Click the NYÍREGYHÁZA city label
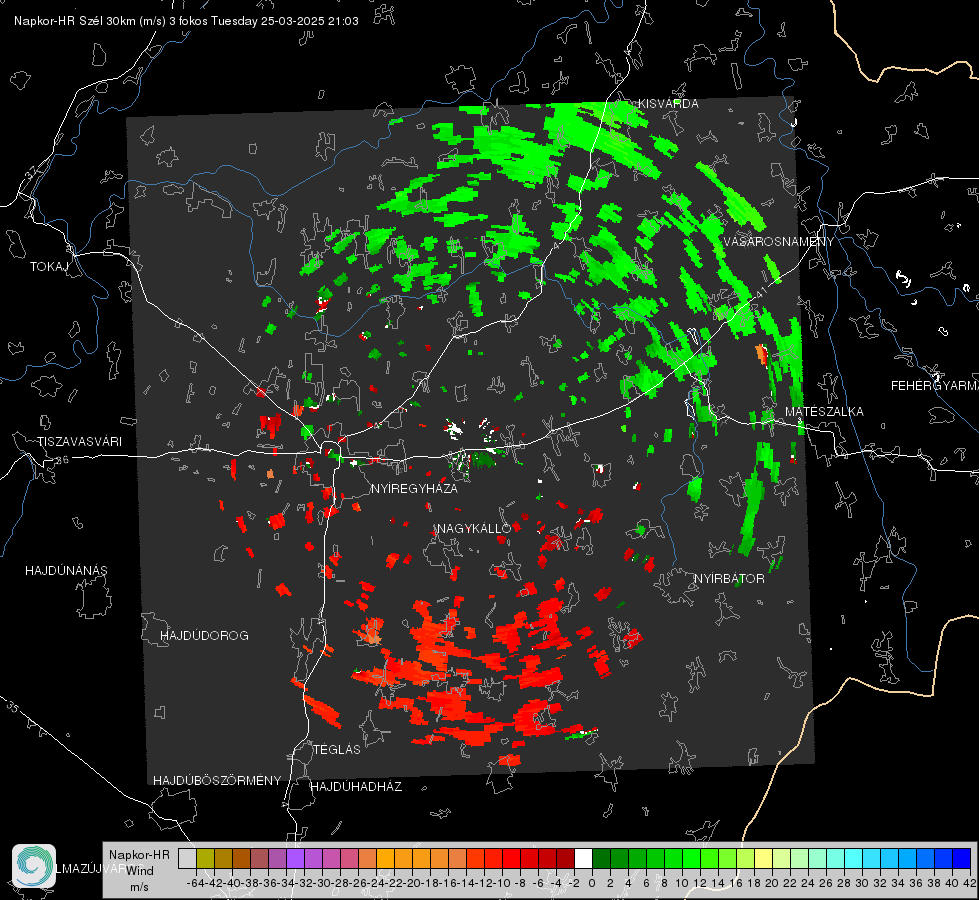The height and width of the screenshot is (900, 979). pyautogui.click(x=414, y=488)
